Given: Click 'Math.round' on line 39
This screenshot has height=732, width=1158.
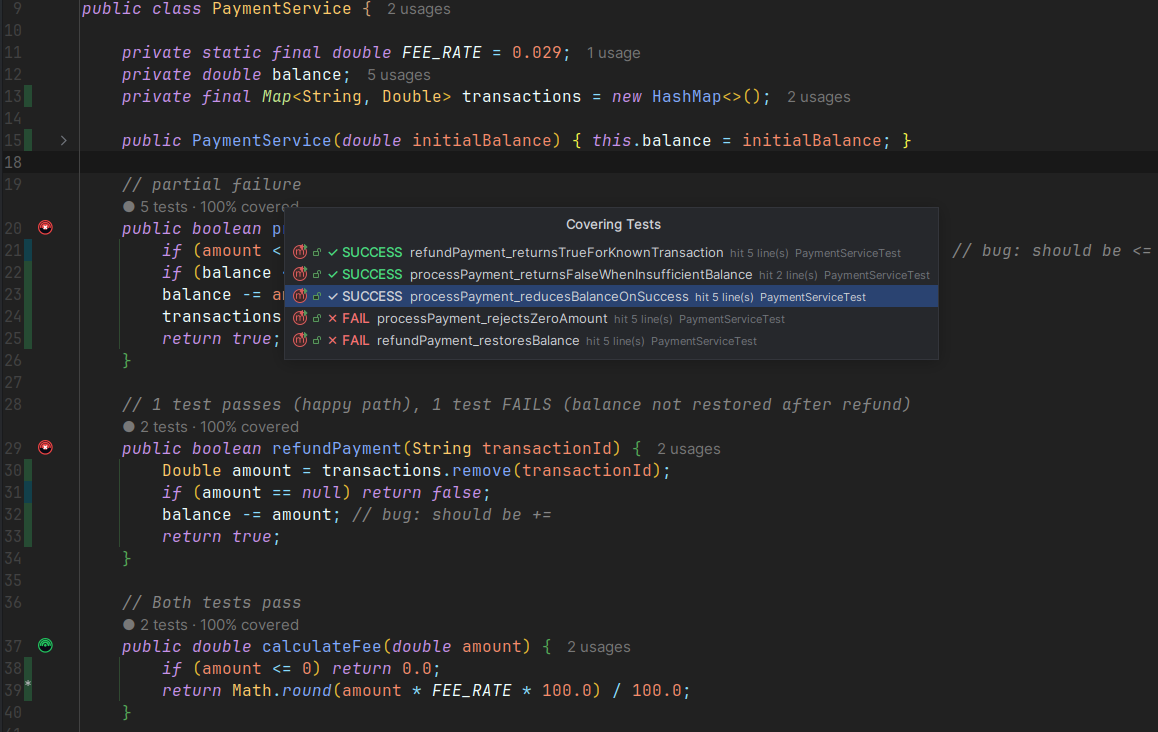Looking at the screenshot, I should [x=281, y=691].
